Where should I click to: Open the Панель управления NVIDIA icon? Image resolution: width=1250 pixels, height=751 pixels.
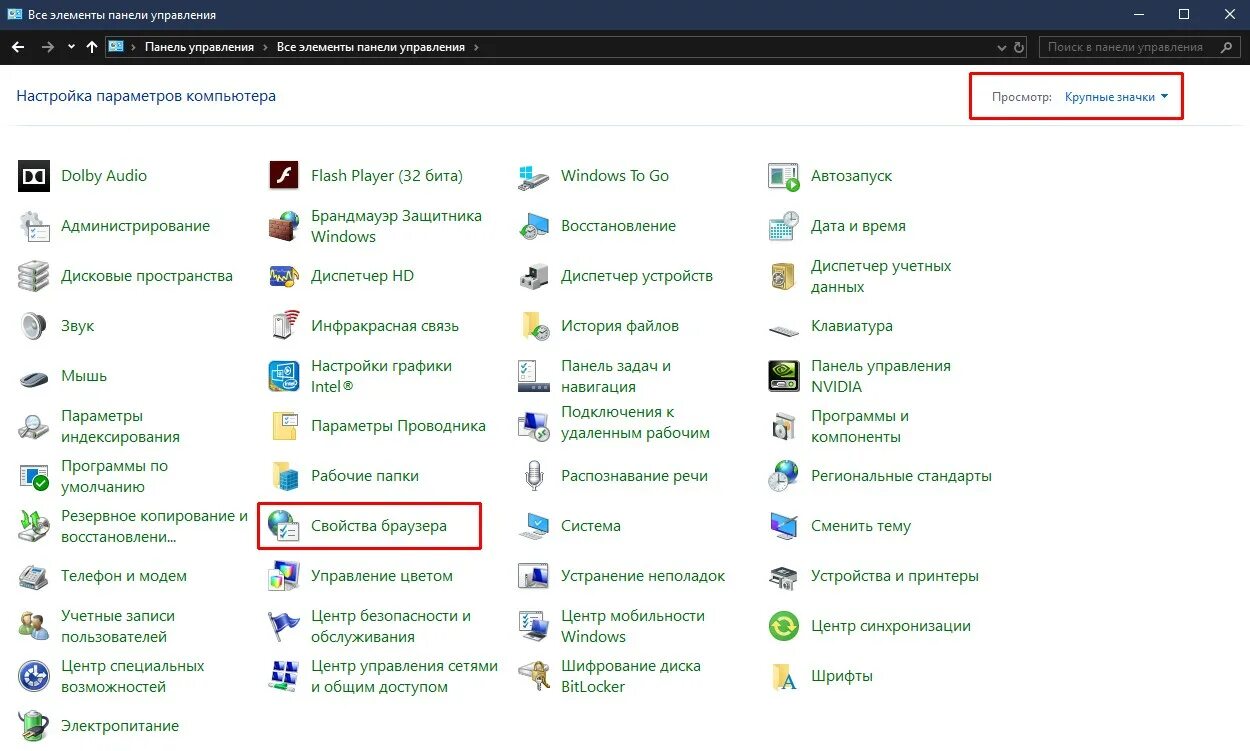pyautogui.click(x=784, y=376)
